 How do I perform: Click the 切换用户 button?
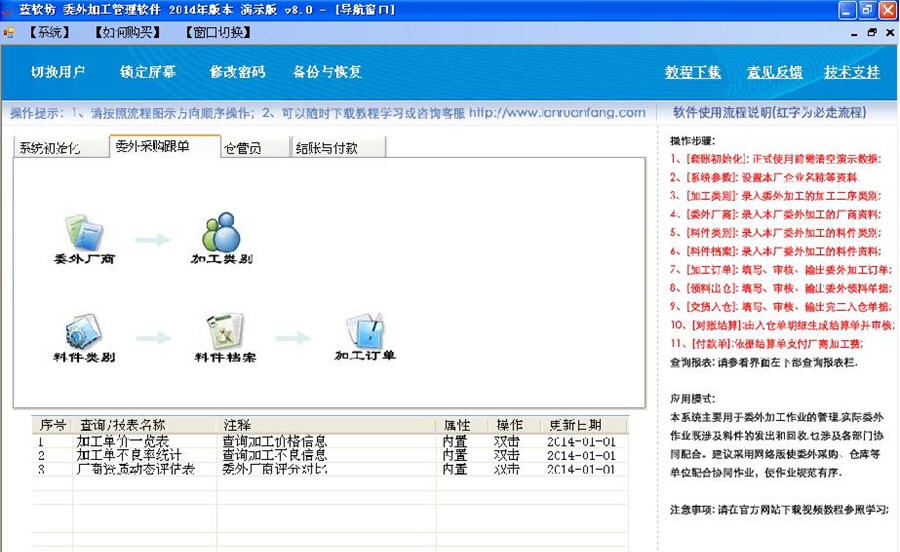pyautogui.click(x=58, y=72)
